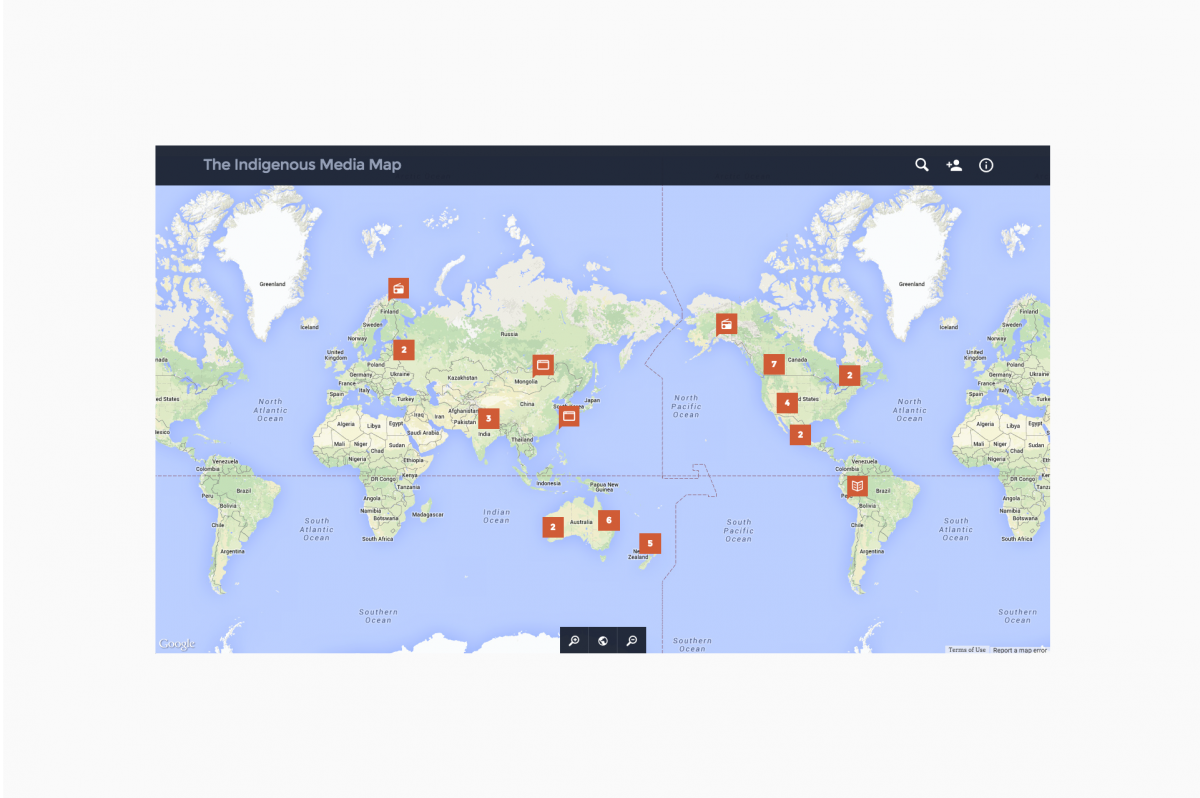Open the window-icon marker near South Korea

568,415
